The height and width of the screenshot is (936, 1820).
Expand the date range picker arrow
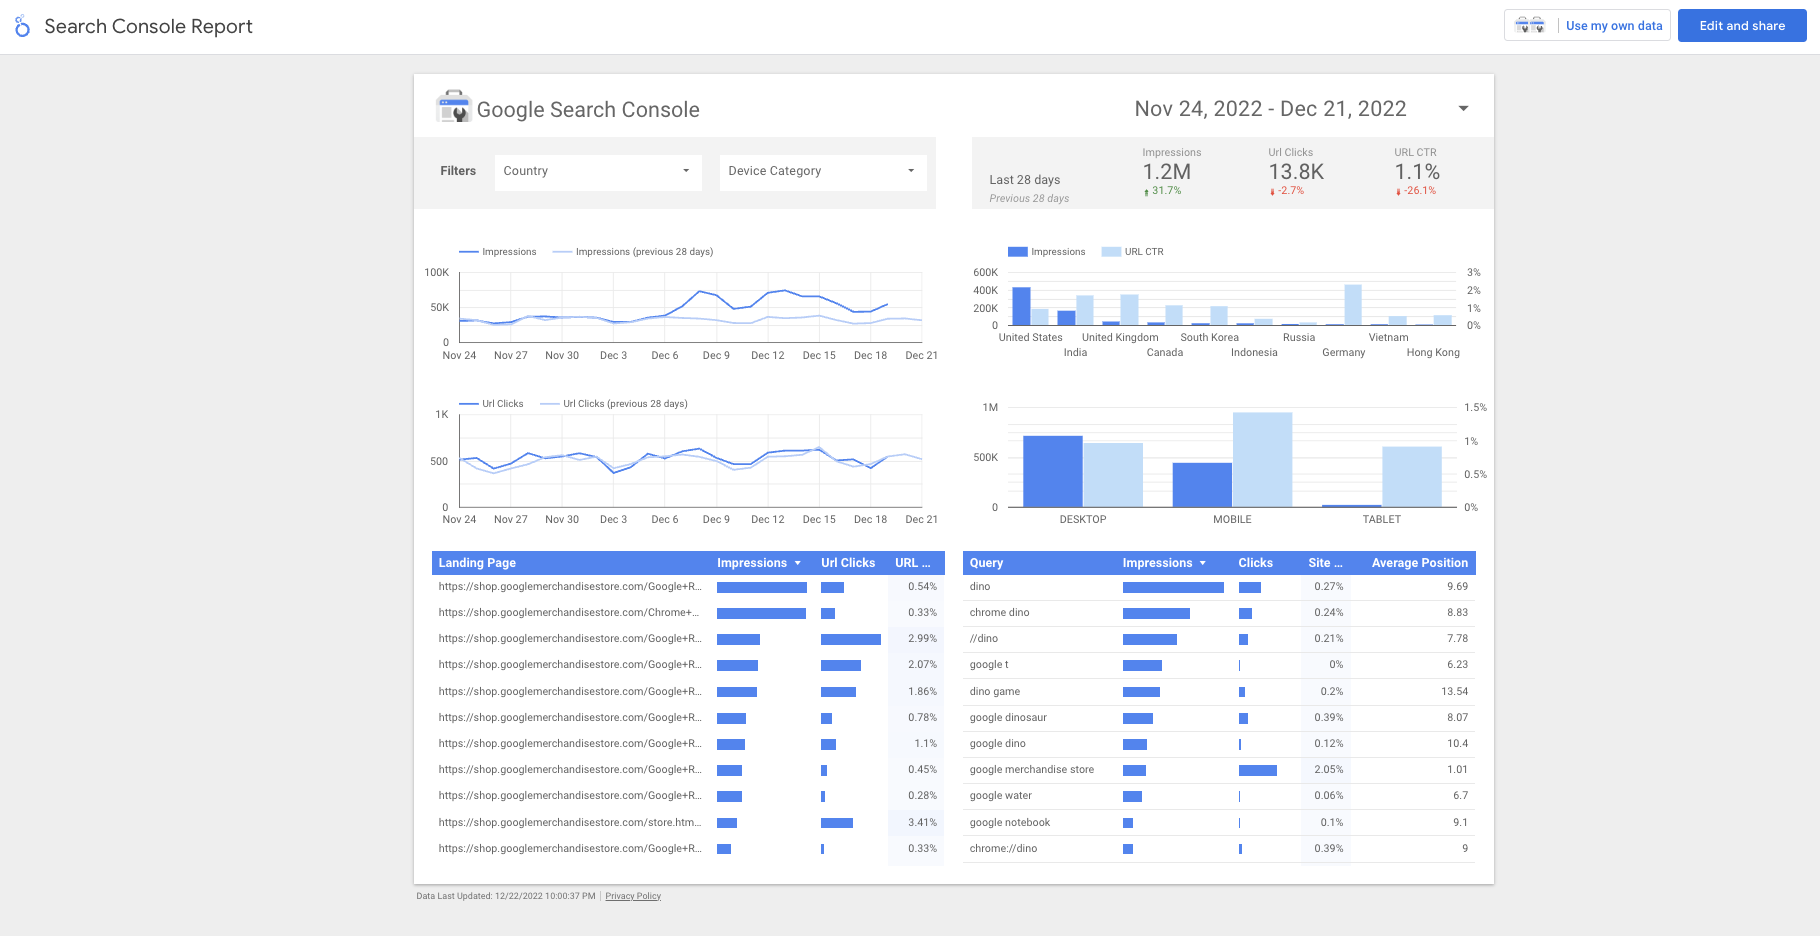(x=1463, y=109)
